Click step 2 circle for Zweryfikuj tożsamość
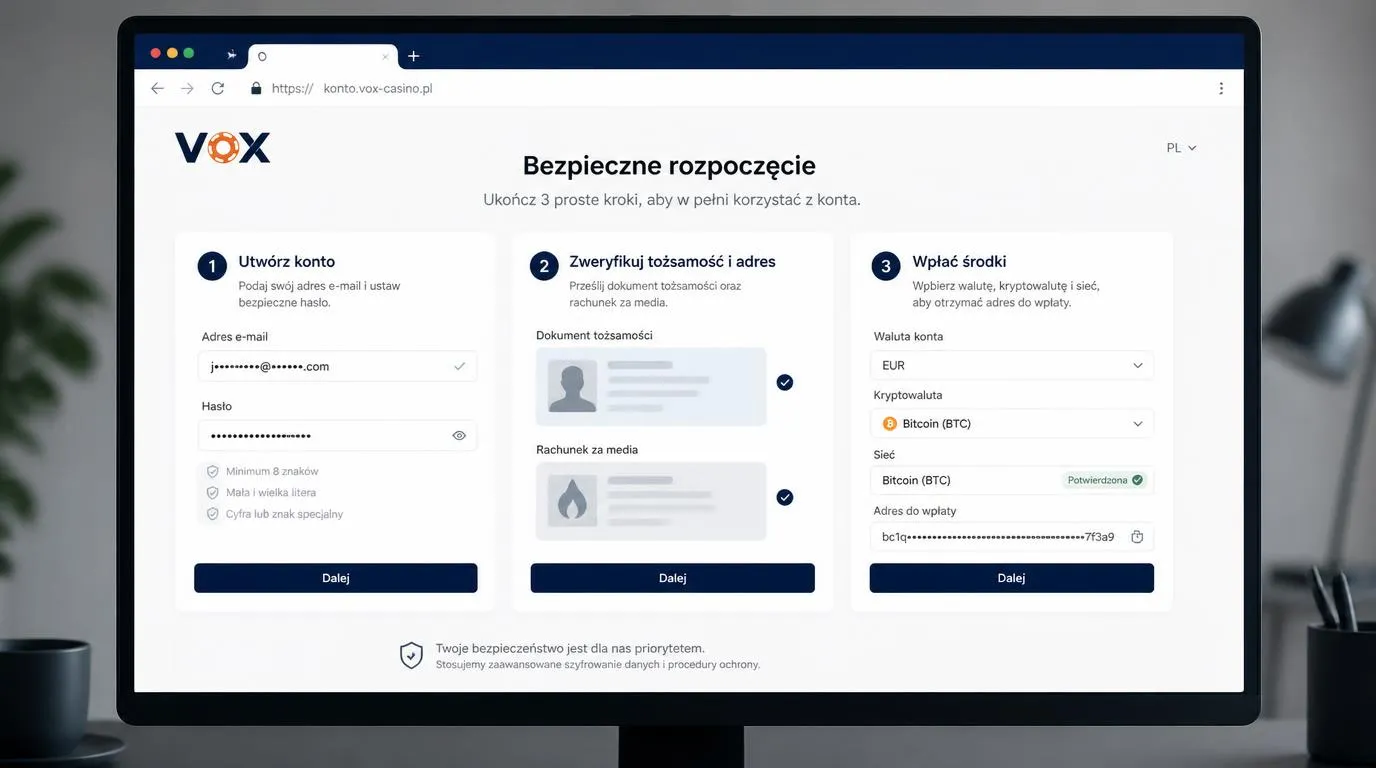 pos(544,266)
